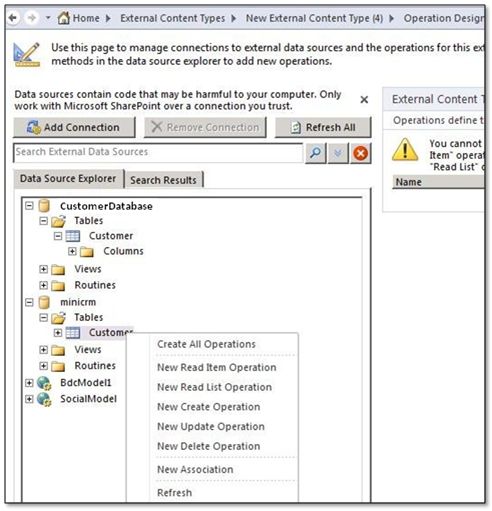Choose New Update Operation
Viewport: 492px width, 511px height.
click(211, 426)
